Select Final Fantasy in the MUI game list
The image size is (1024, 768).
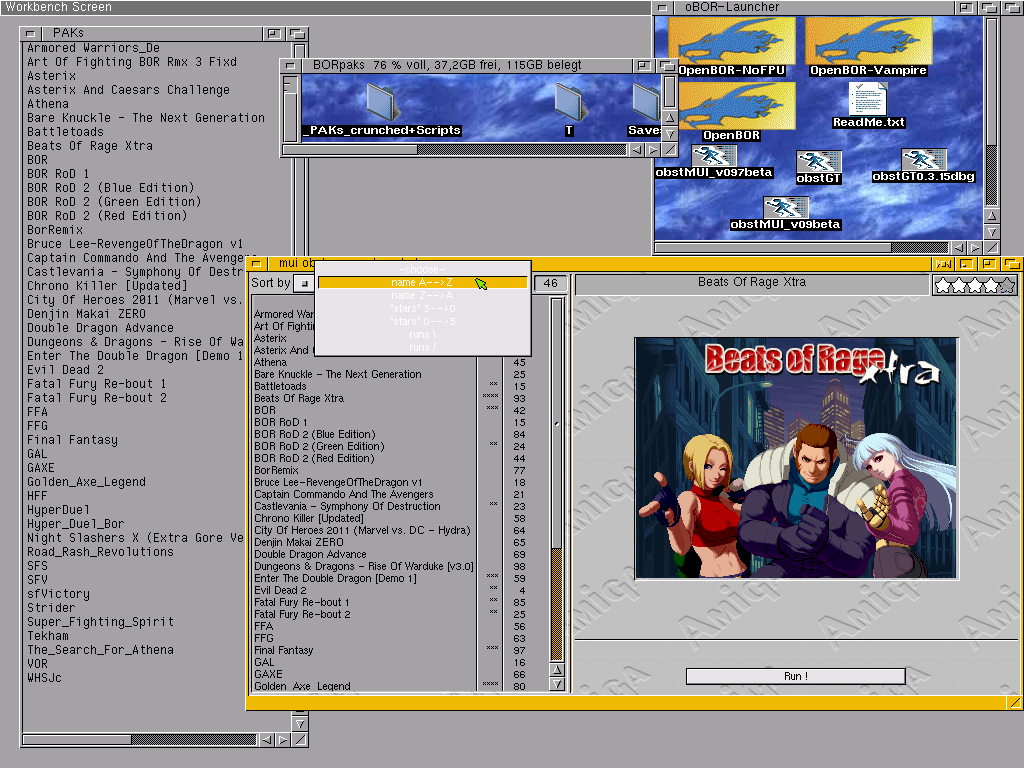283,650
